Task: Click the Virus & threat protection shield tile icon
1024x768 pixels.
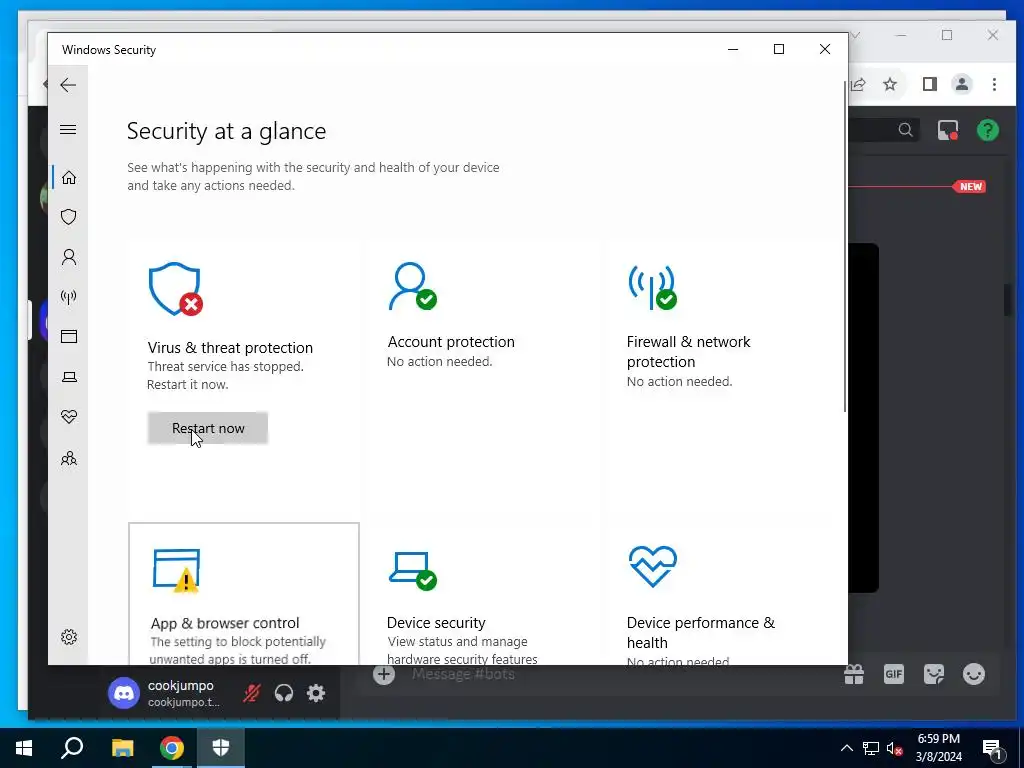Action: pos(175,289)
